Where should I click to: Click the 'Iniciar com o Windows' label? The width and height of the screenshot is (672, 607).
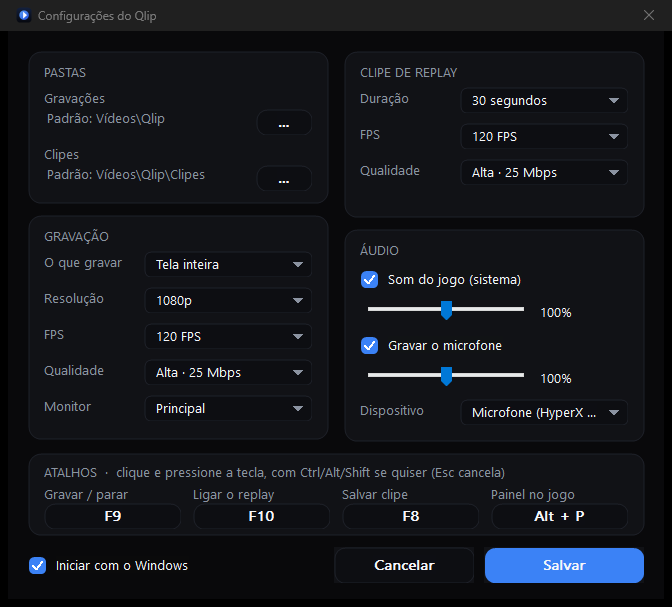coord(122,565)
